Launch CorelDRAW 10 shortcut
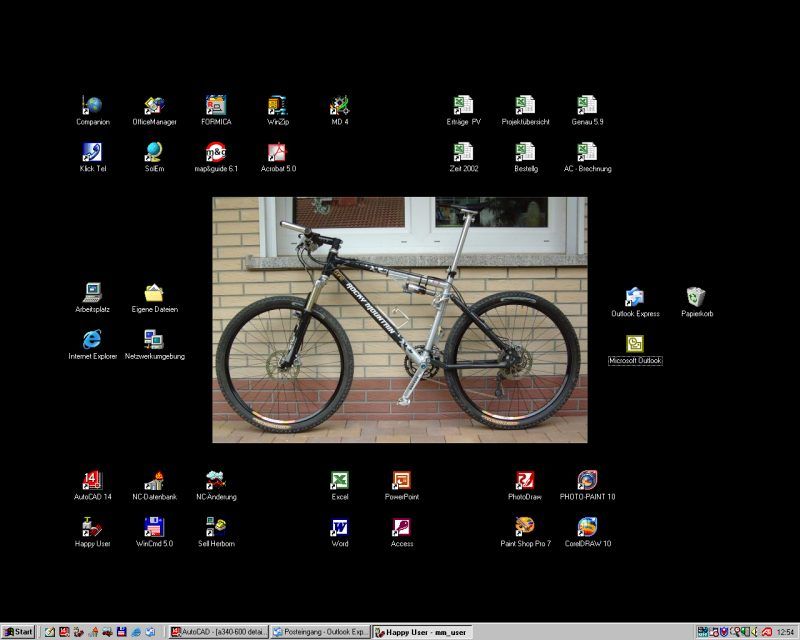800x640 pixels. point(587,528)
